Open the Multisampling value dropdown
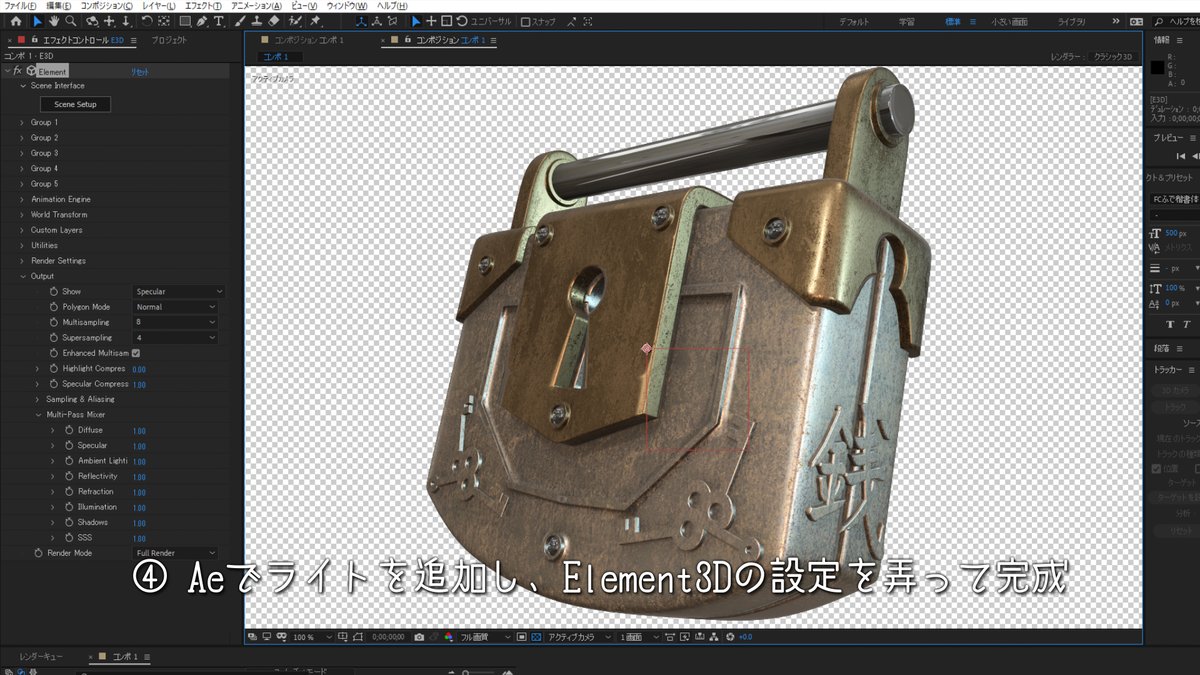 [175, 322]
